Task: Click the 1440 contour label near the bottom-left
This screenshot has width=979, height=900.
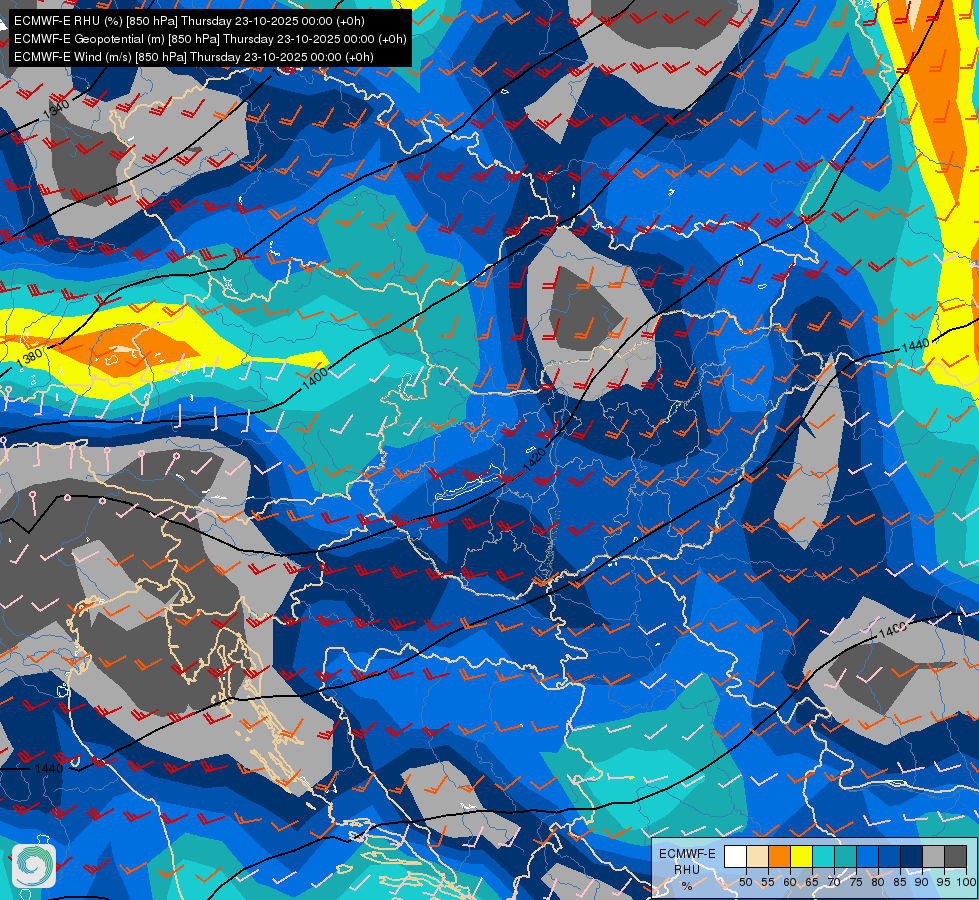Action: 49,768
